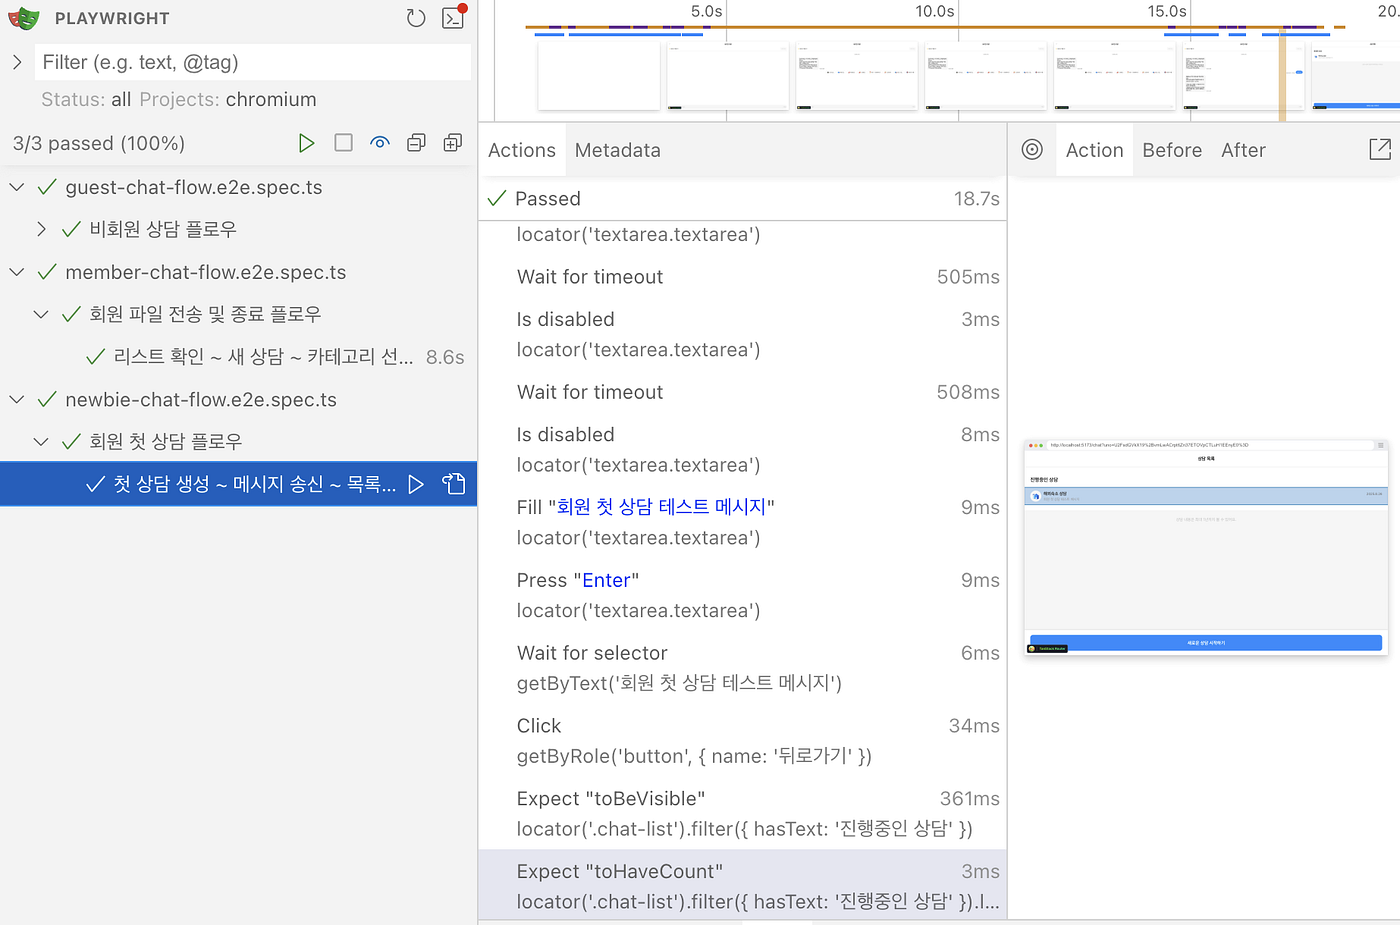Click the 10.0s mark on the timeline
The height and width of the screenshot is (925, 1400).
coord(935,11)
